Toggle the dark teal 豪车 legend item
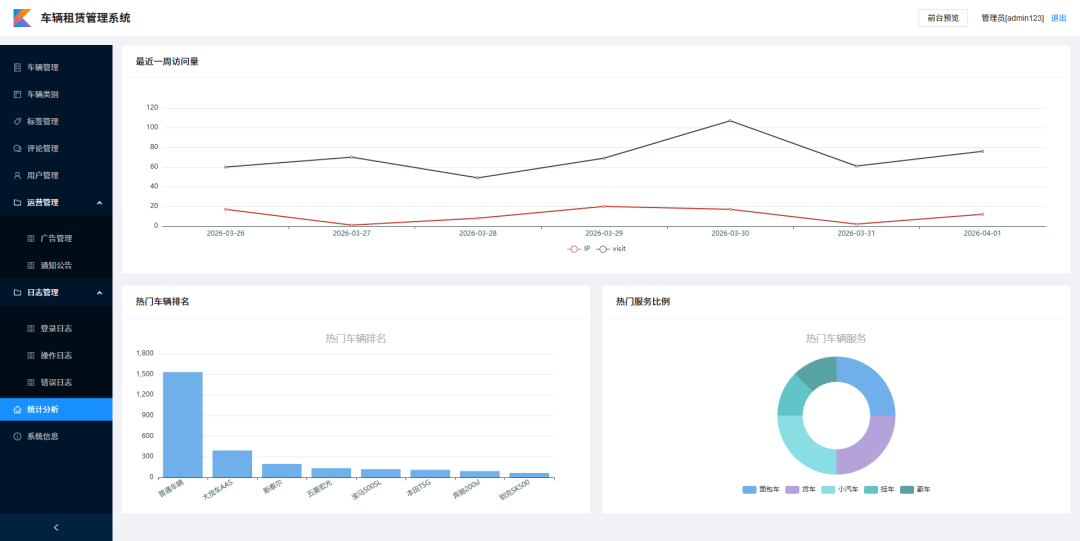Screen dimensions: 1080x541 pyautogui.click(x=916, y=489)
